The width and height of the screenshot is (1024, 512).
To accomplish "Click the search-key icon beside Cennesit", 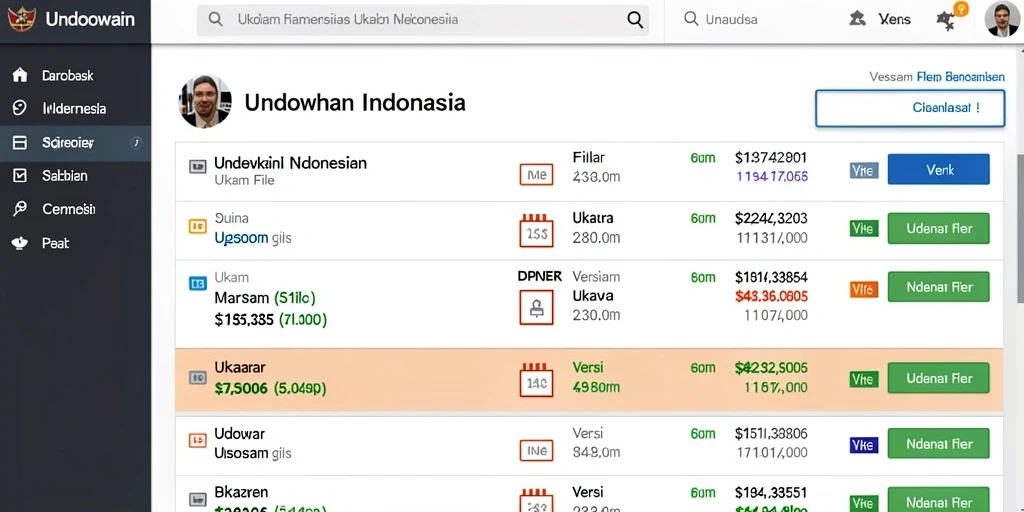I will point(20,209).
